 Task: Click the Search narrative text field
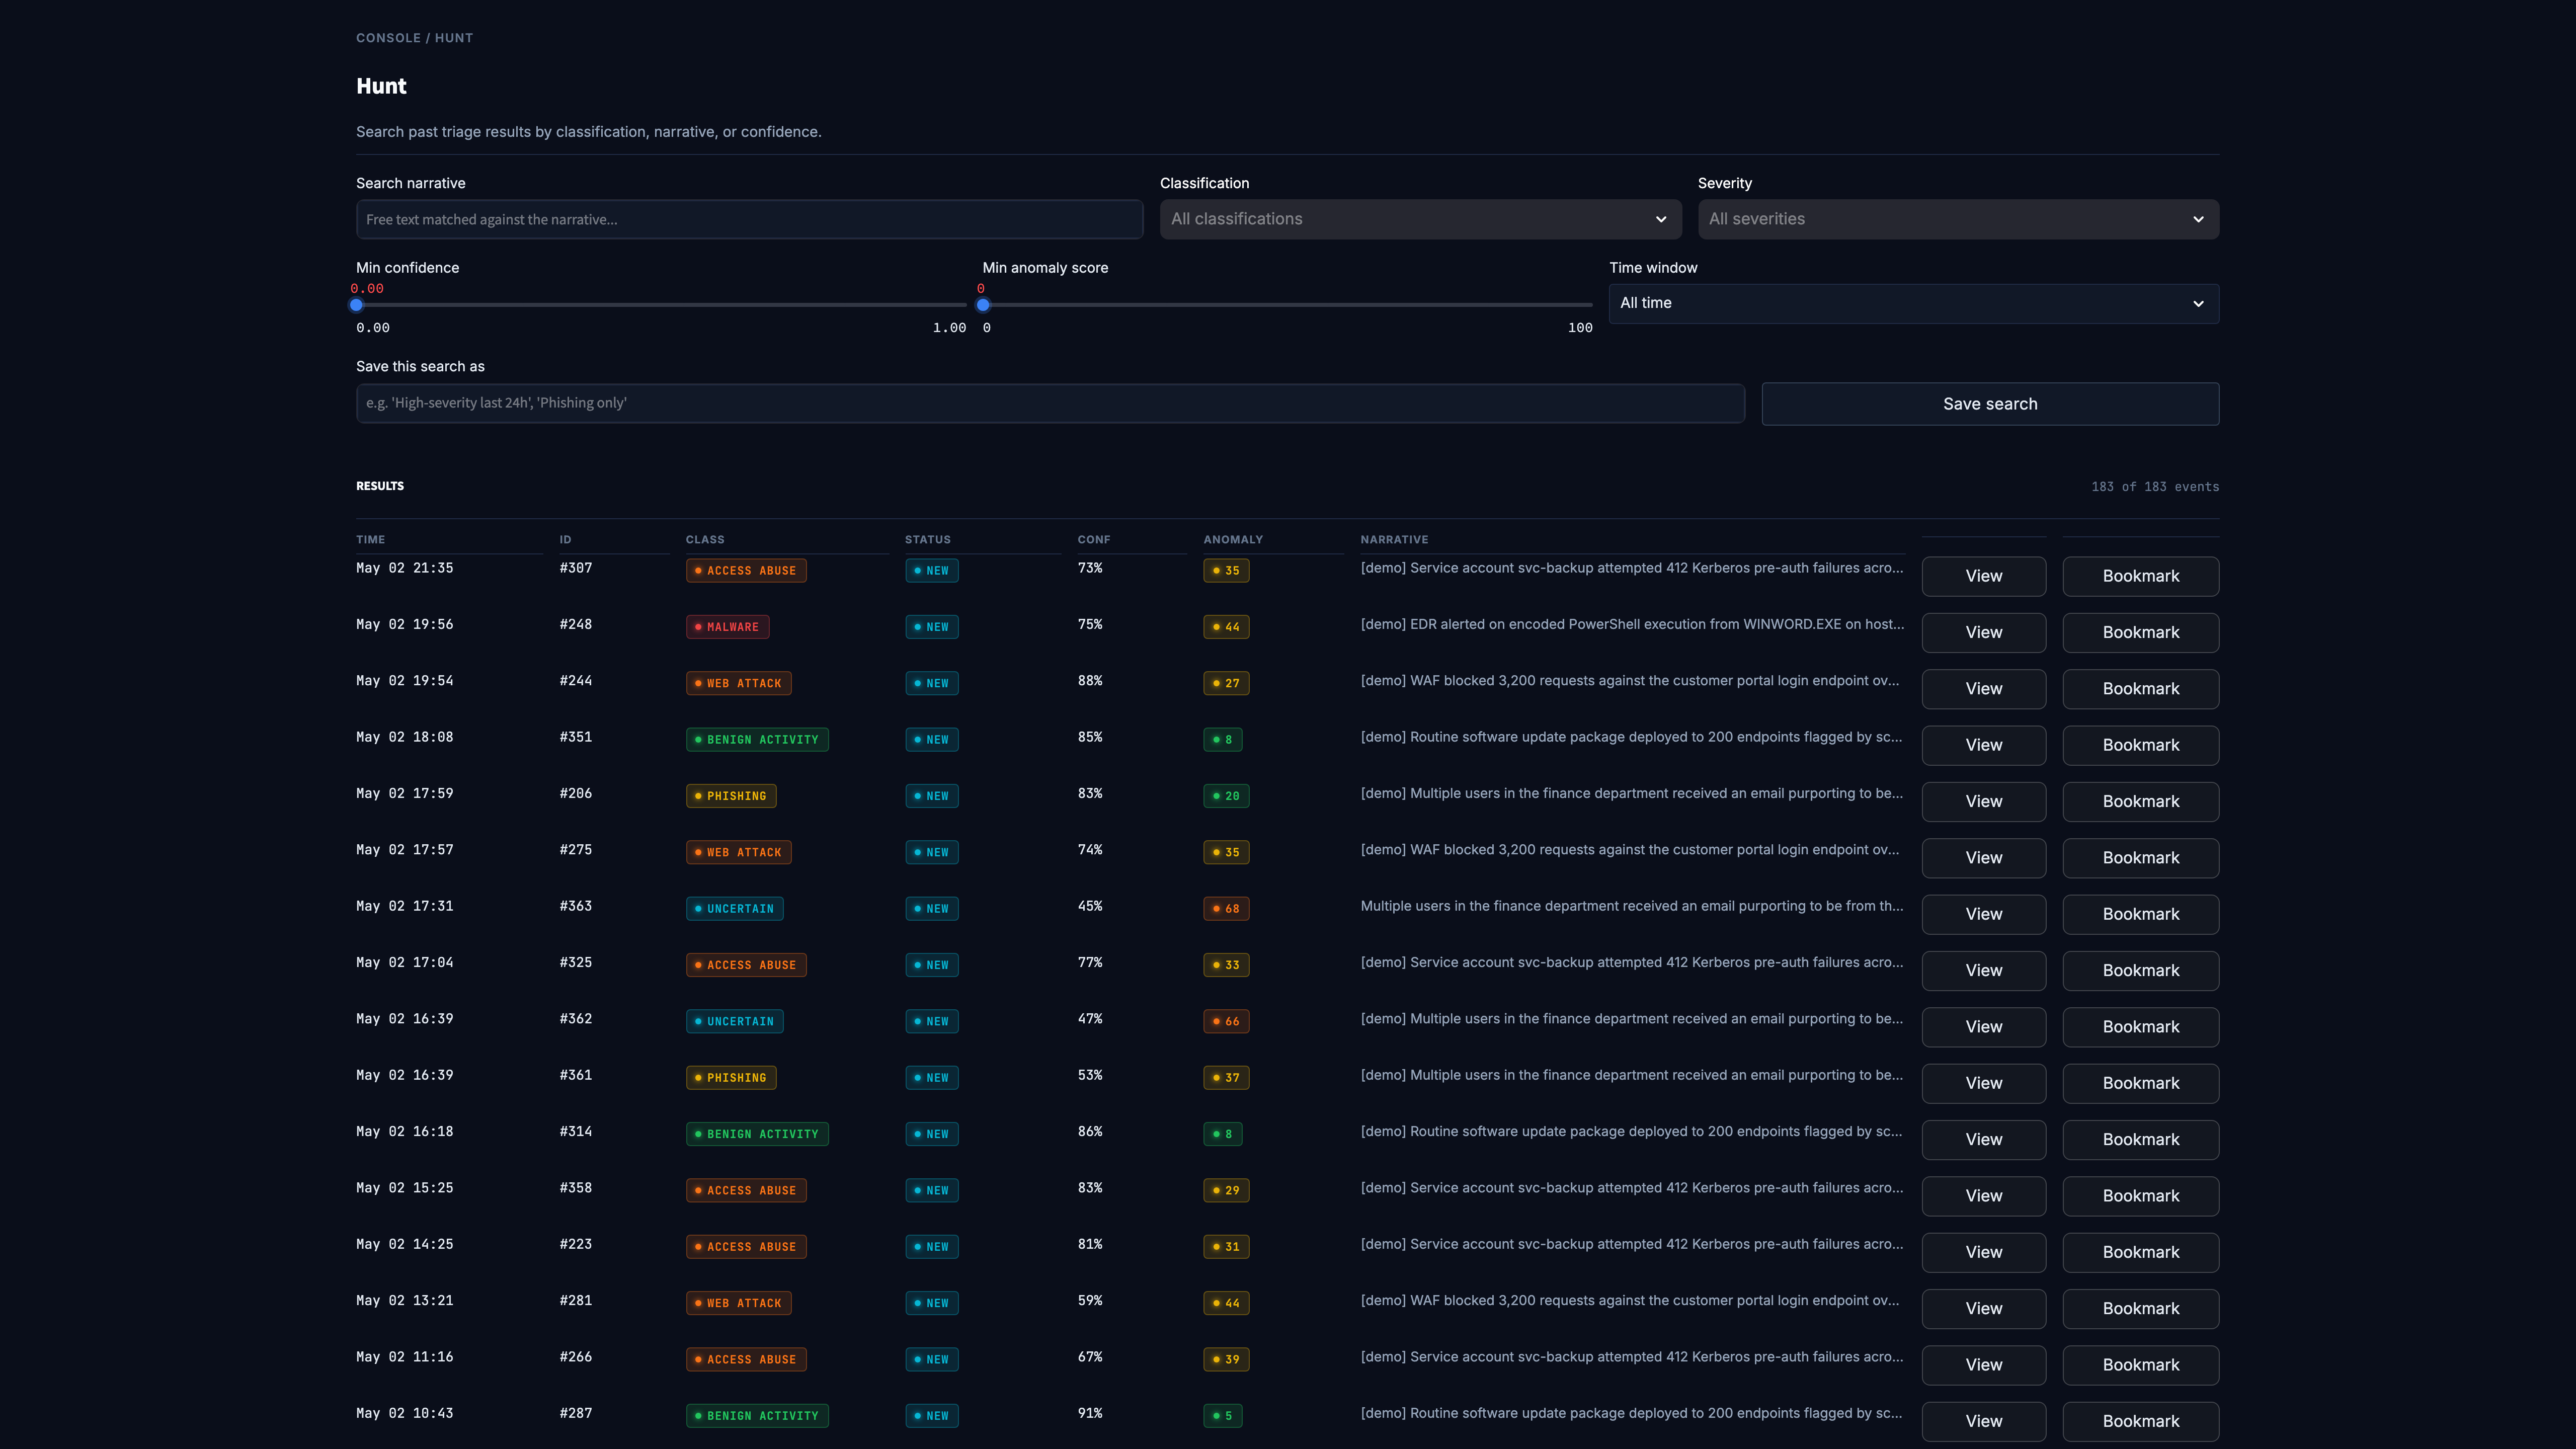tap(749, 219)
